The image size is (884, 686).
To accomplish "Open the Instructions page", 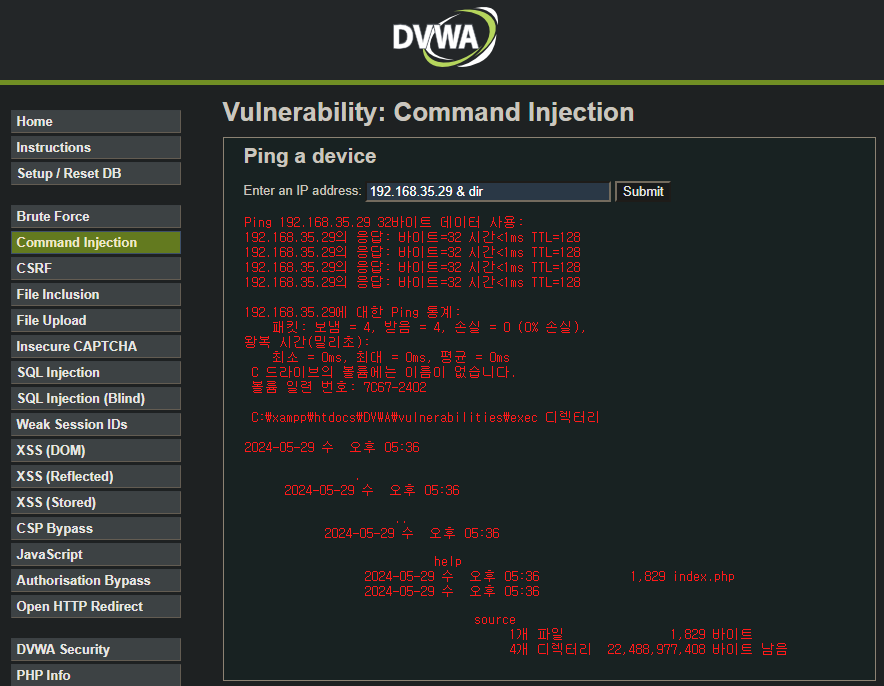I will point(96,147).
